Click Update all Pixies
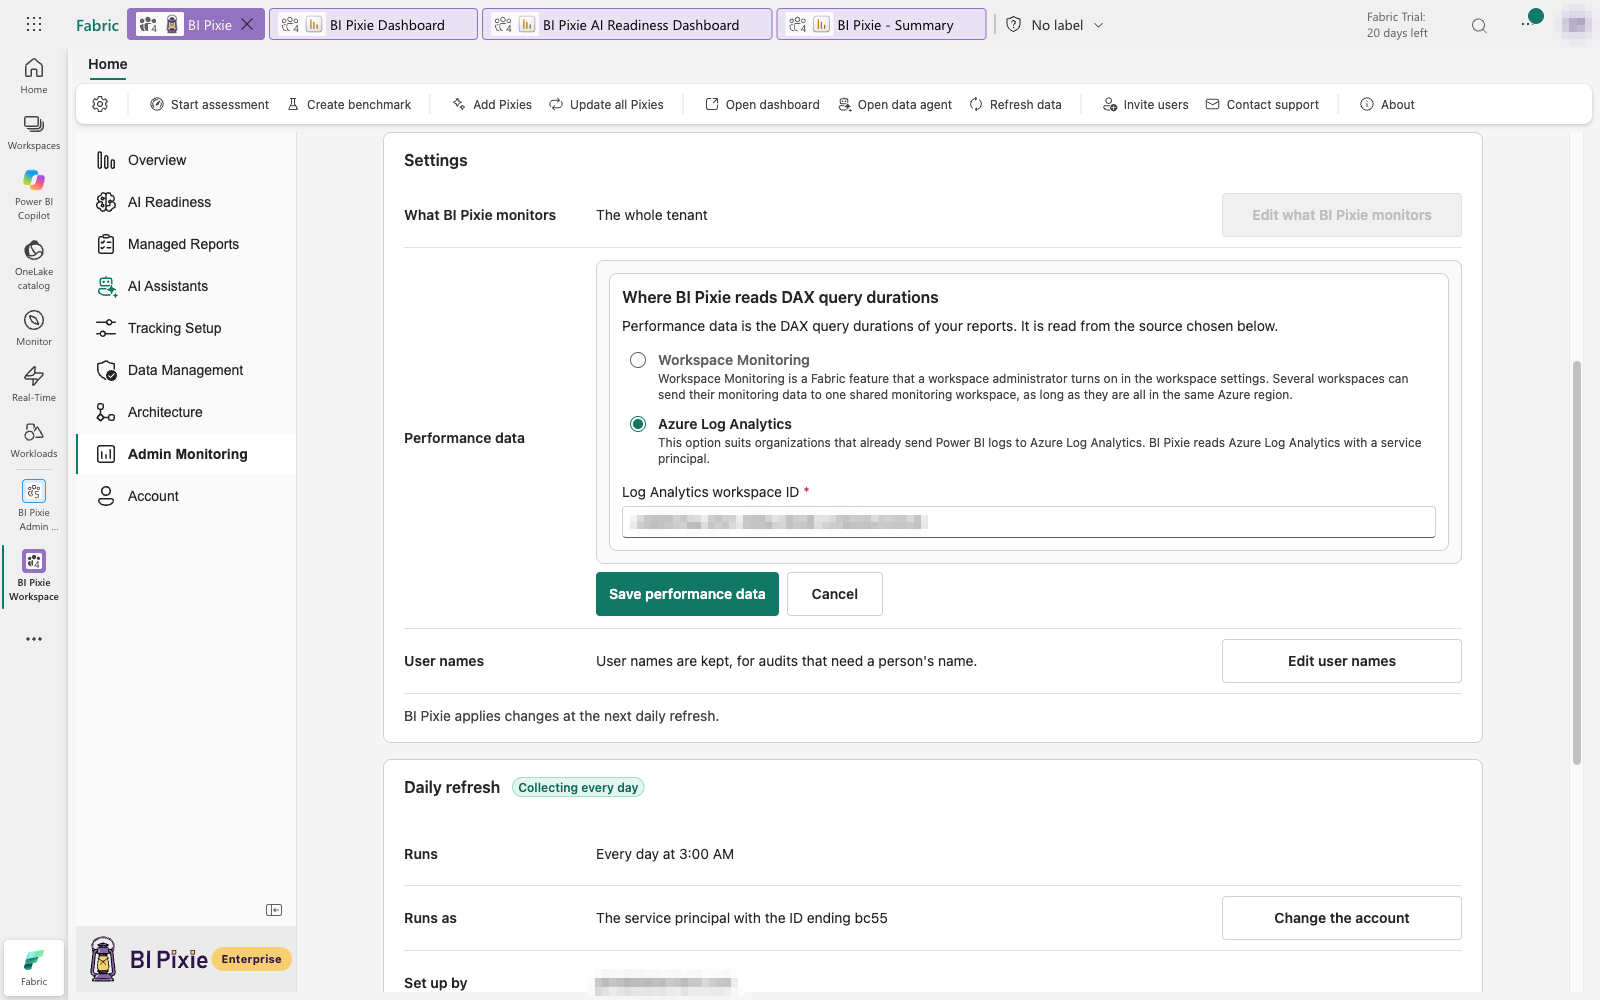Viewport: 1600px width, 1000px height. click(x=606, y=104)
